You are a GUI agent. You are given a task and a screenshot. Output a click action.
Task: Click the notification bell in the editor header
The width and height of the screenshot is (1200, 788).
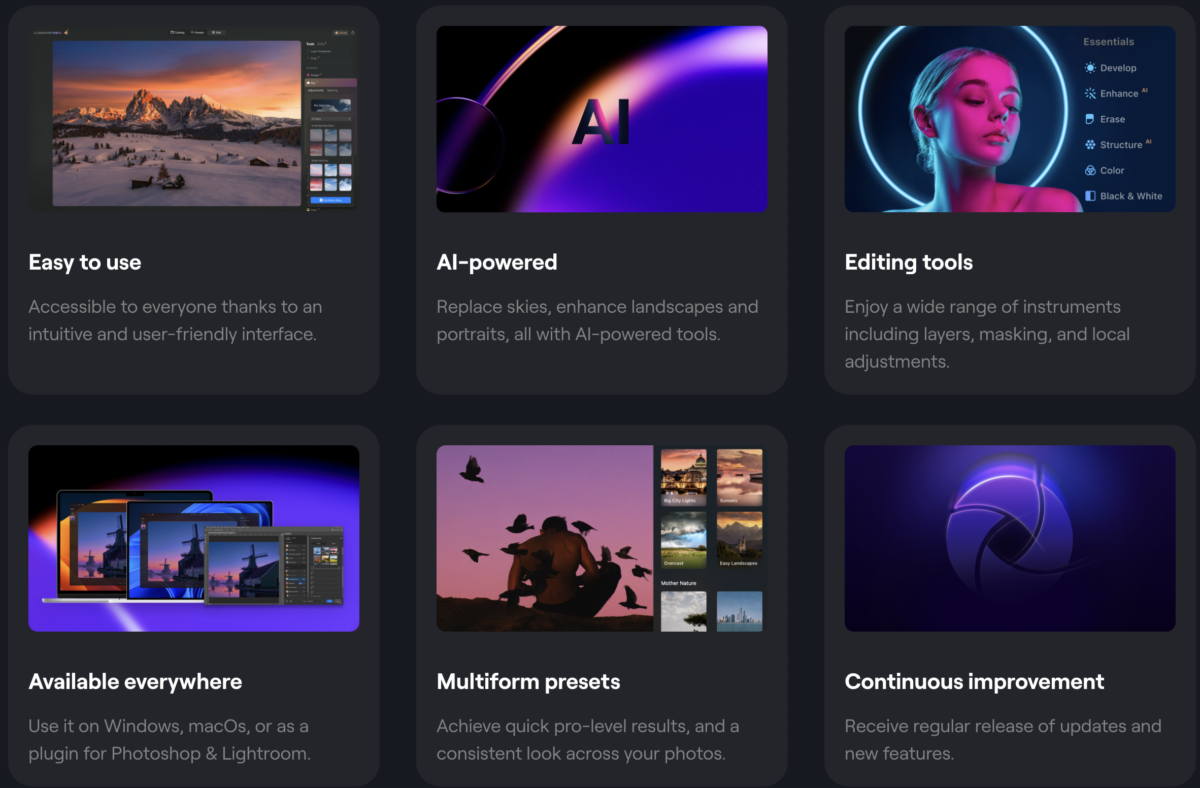(353, 33)
